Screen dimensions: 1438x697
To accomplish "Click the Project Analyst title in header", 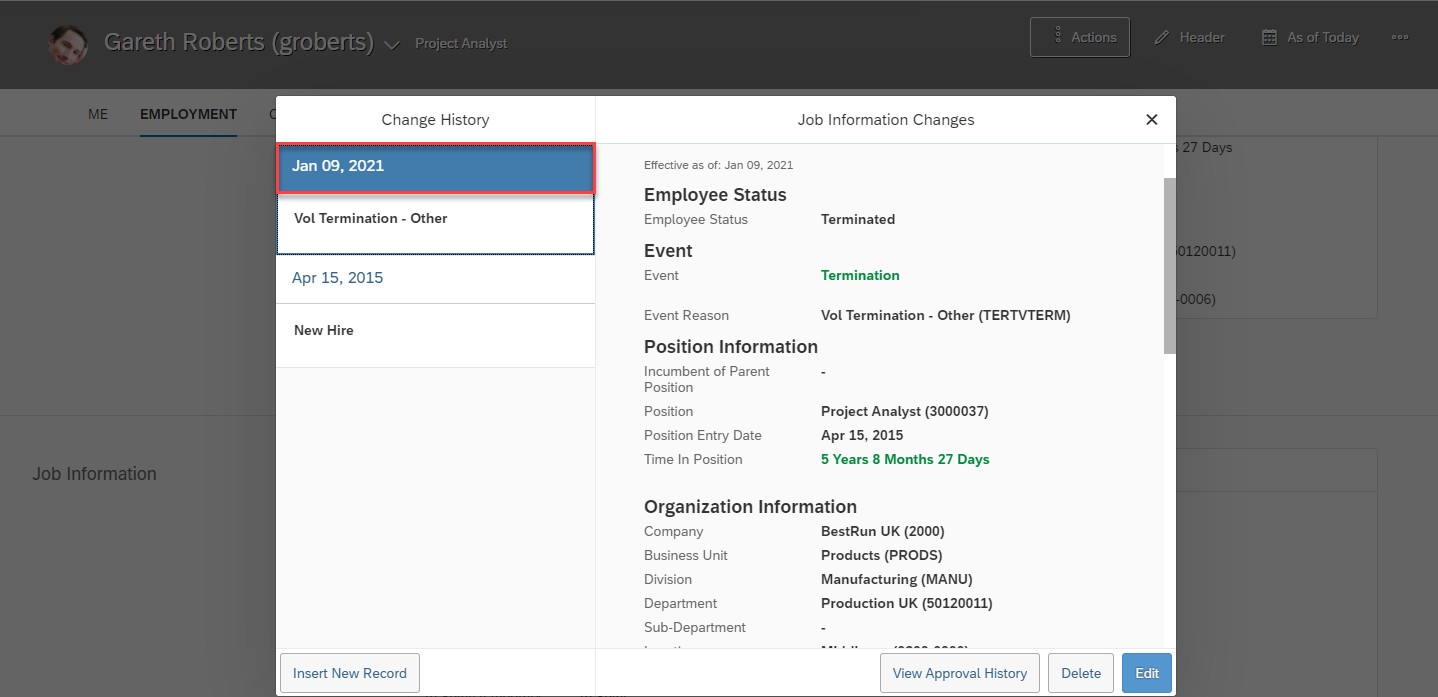I will [461, 44].
